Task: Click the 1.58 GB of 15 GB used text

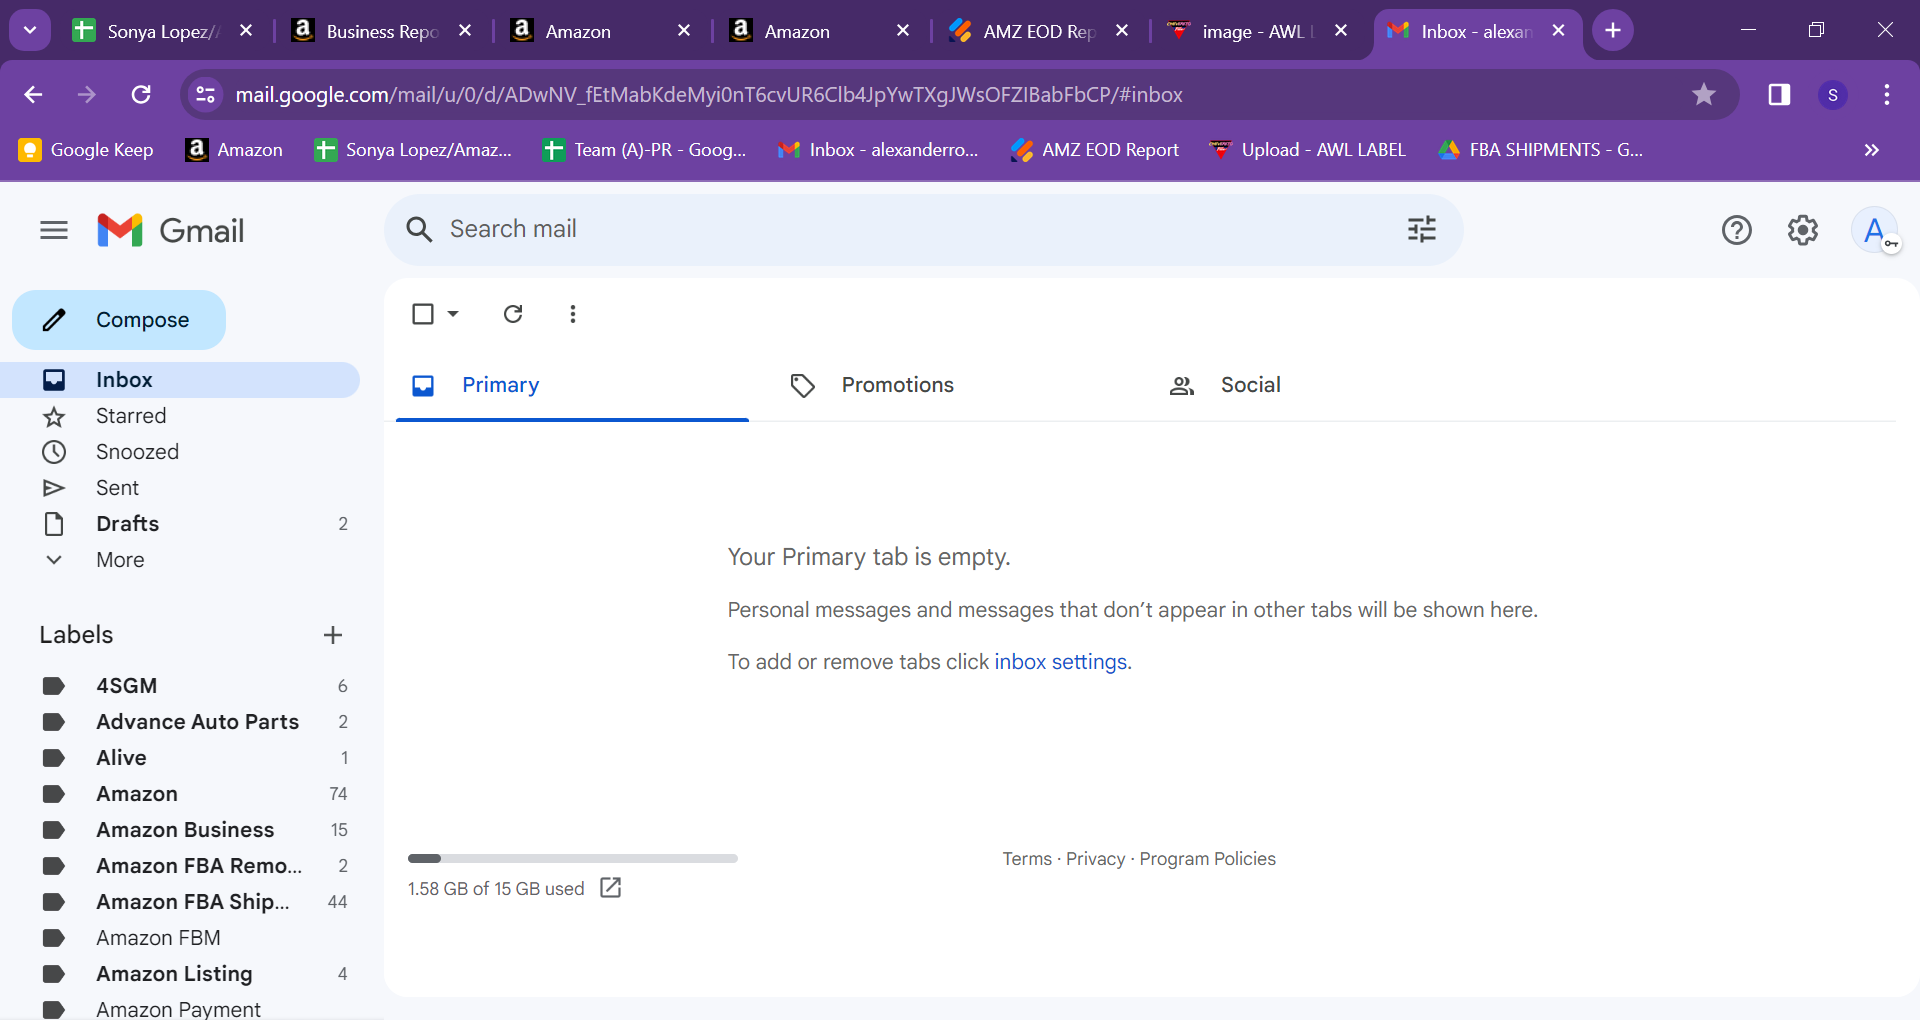Action: (496, 889)
